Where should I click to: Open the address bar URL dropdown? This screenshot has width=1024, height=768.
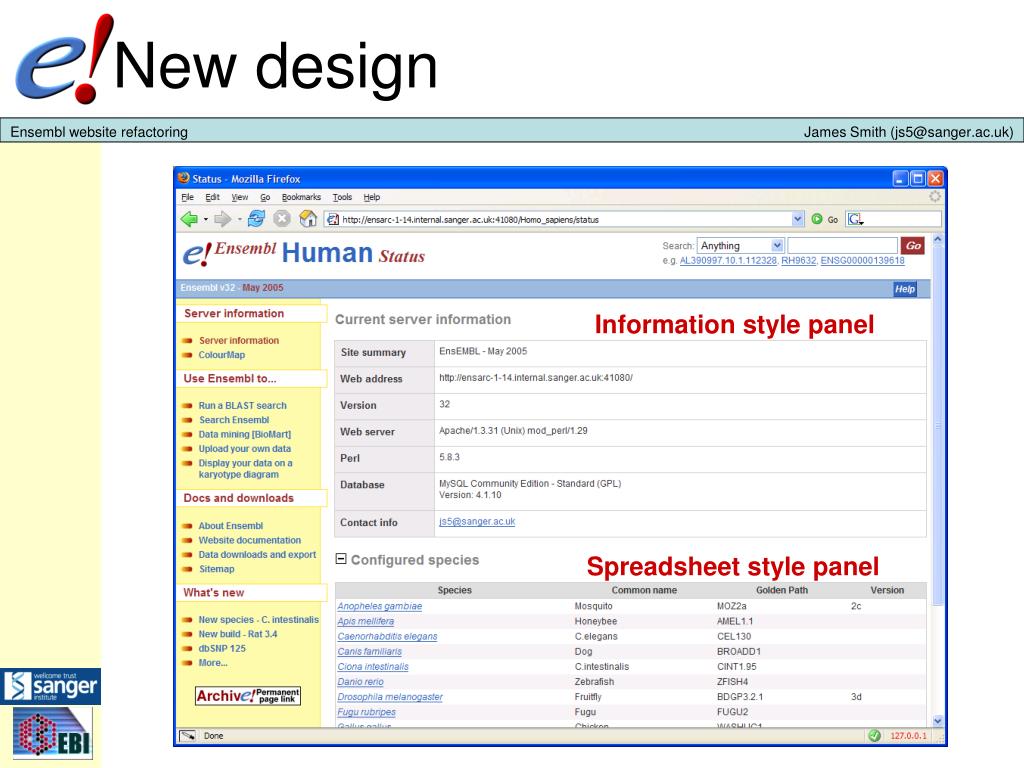tap(797, 219)
